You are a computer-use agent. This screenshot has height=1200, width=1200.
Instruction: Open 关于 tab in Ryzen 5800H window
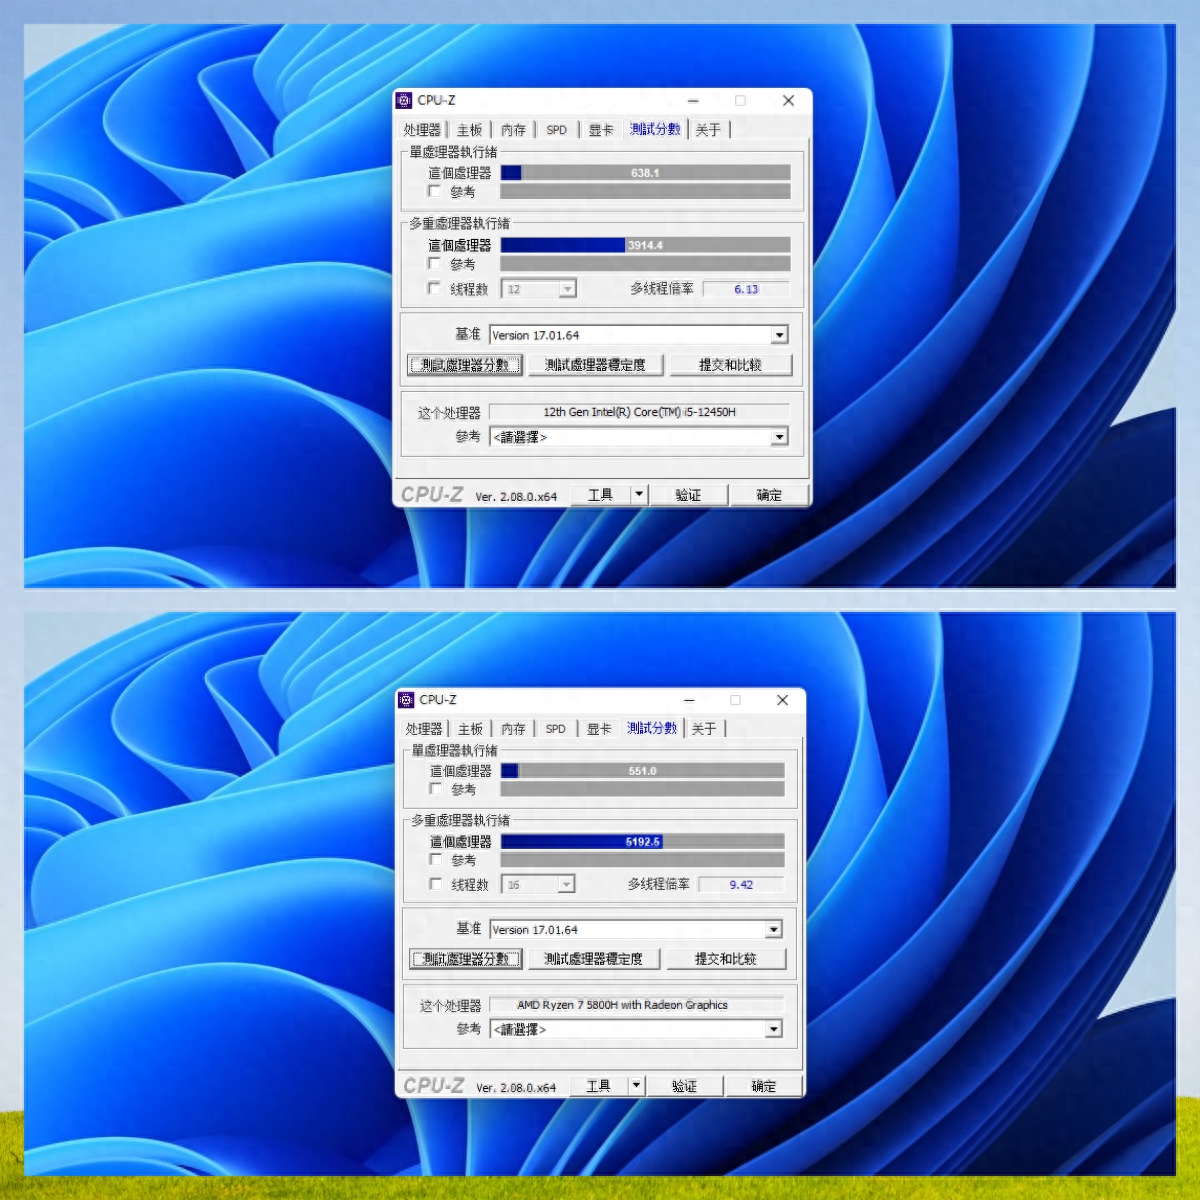pos(704,729)
